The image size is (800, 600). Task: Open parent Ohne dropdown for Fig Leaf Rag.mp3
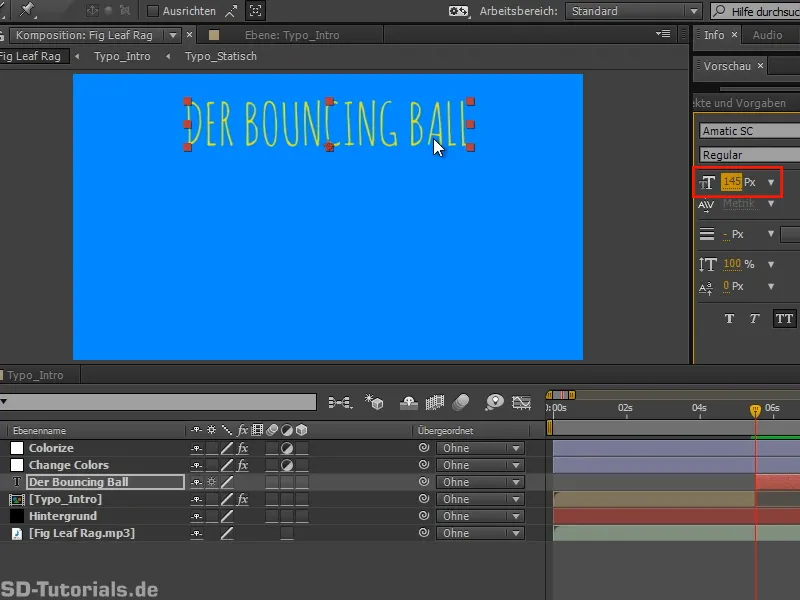(480, 533)
